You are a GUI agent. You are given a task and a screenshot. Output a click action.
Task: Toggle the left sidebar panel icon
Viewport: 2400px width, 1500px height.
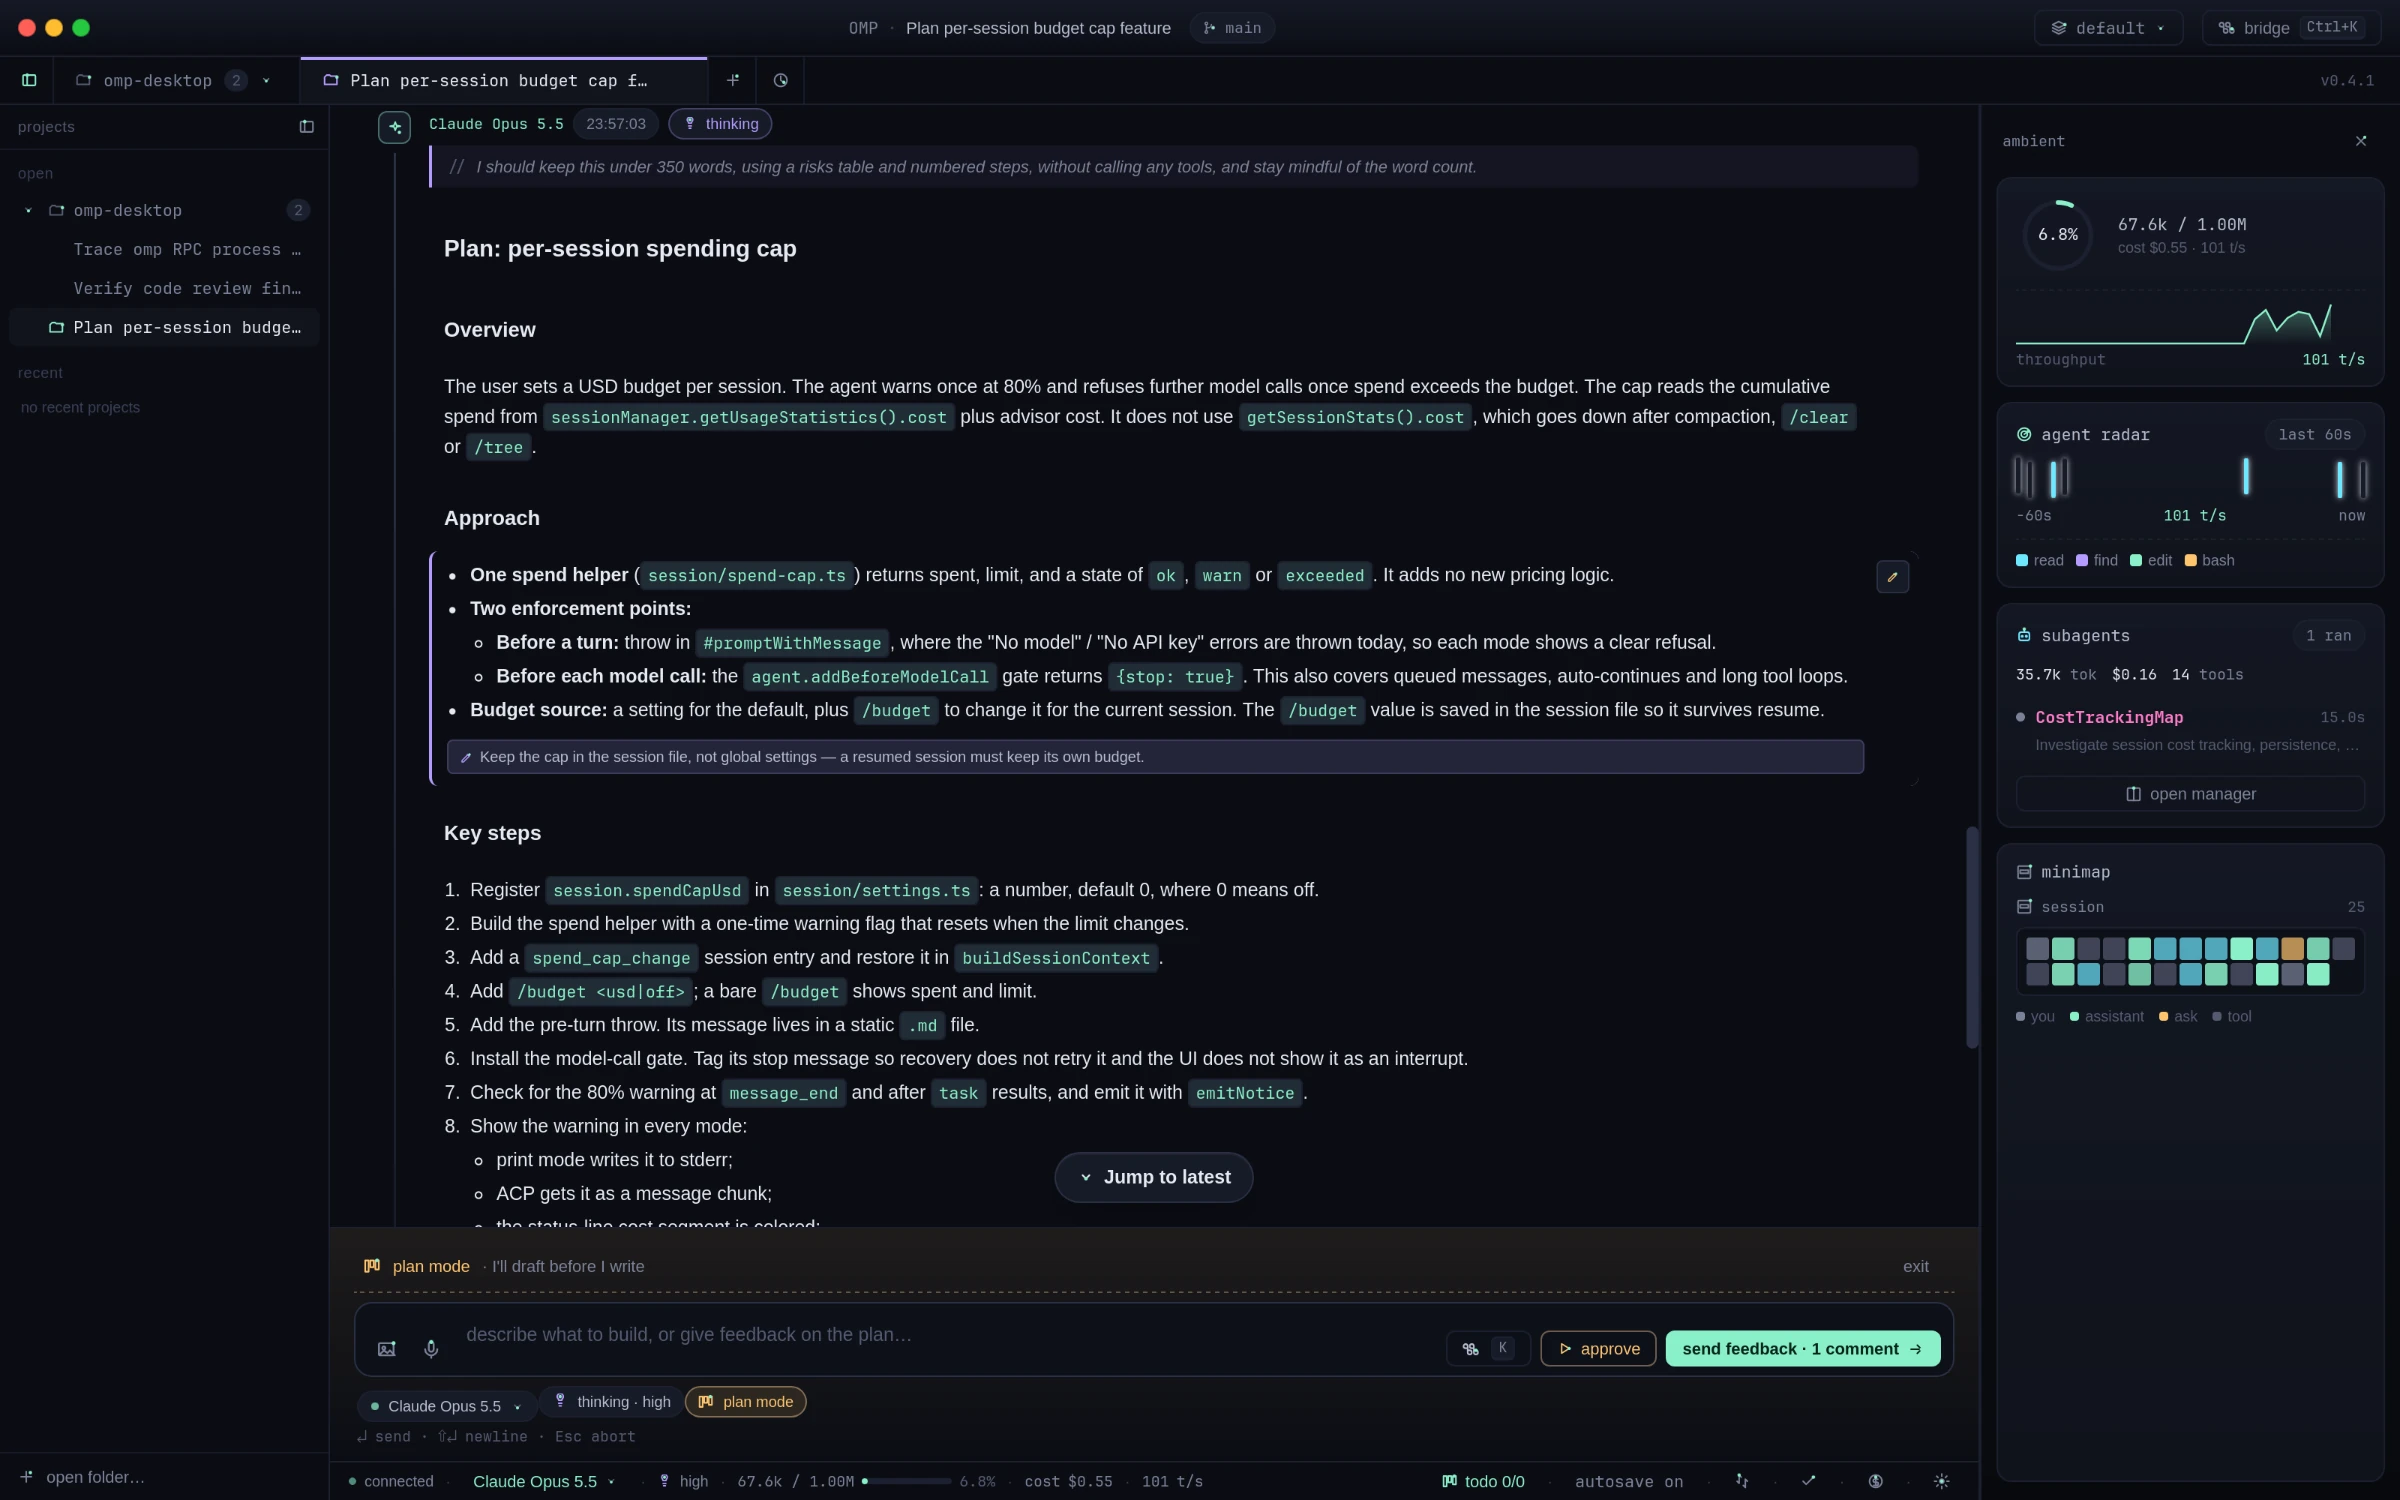[29, 80]
